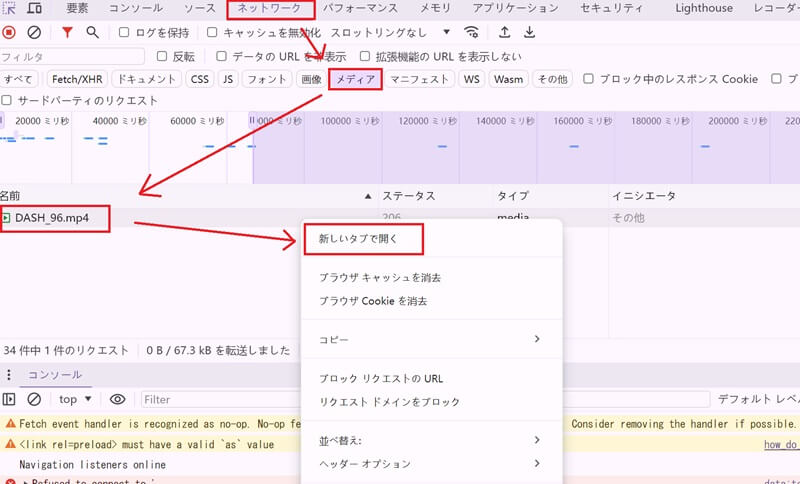
Task: Open console drawer three-dot menu
Action: click(x=9, y=375)
